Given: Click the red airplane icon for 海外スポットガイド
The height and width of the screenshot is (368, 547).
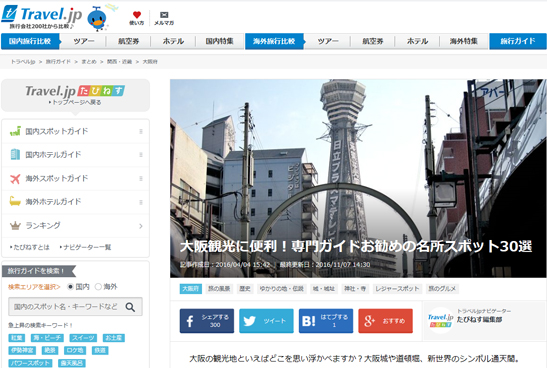Looking at the screenshot, I should (x=15, y=178).
